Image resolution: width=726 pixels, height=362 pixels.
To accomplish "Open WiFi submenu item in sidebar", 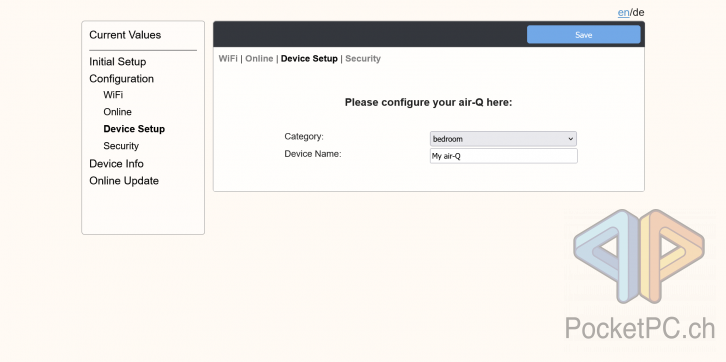I will (113, 95).
